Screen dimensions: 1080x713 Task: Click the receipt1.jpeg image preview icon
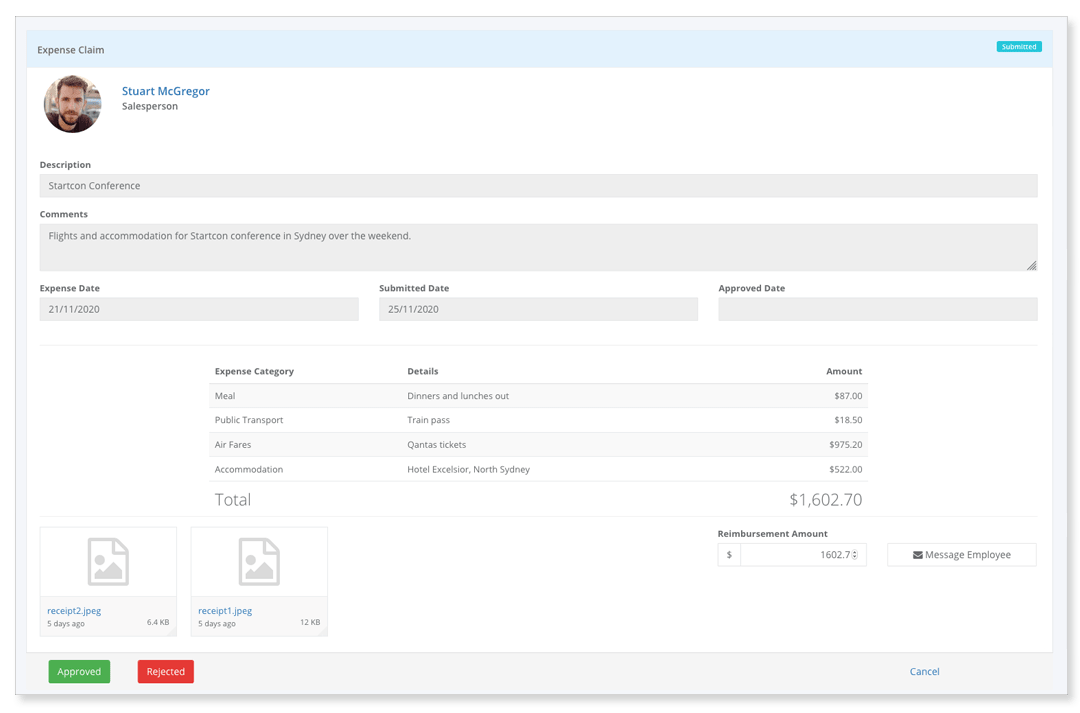coord(259,561)
